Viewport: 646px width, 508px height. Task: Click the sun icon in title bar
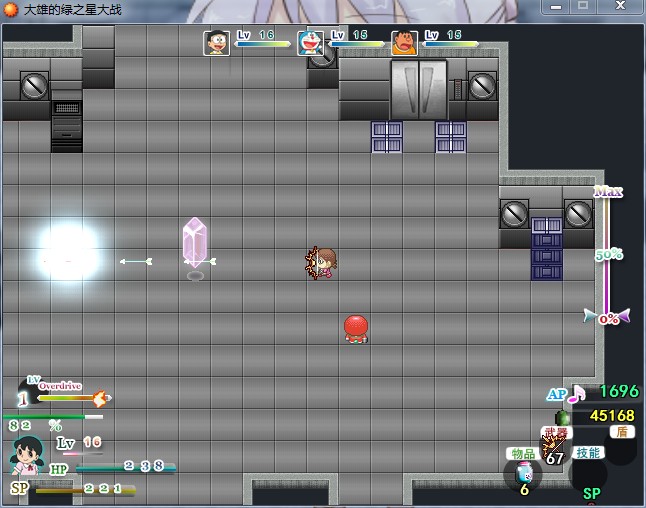11,9
